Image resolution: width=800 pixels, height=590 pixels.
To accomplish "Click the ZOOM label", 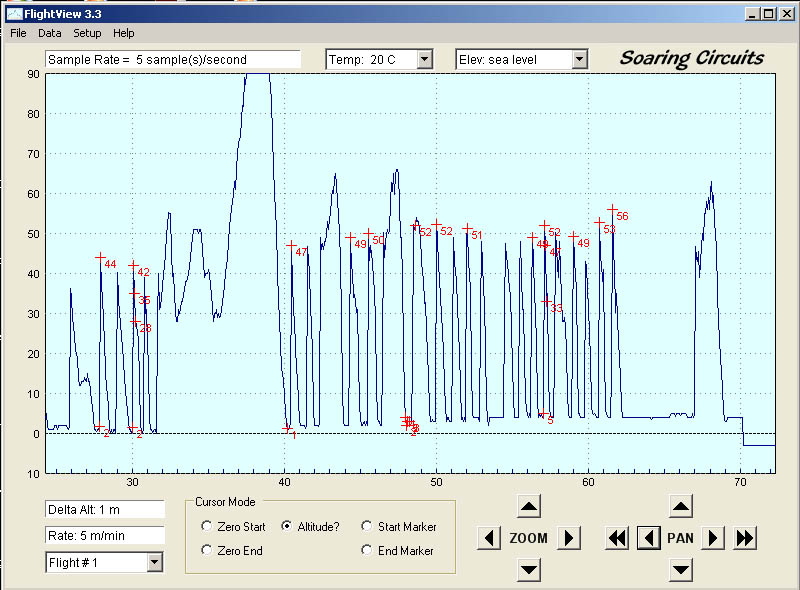I will tap(529, 538).
